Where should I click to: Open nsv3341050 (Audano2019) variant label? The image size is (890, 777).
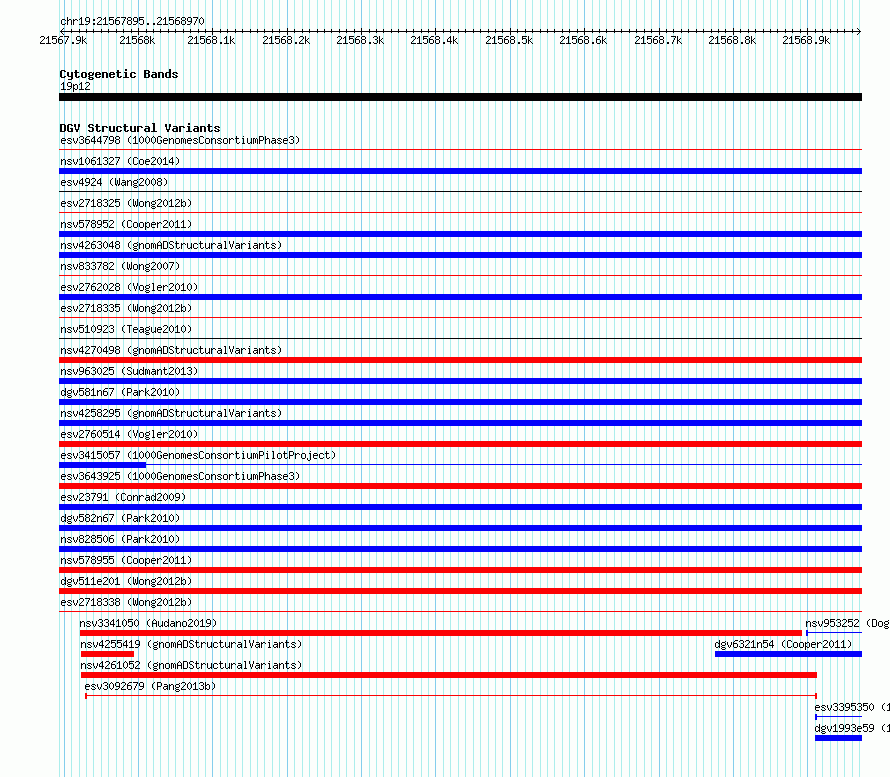148,623
